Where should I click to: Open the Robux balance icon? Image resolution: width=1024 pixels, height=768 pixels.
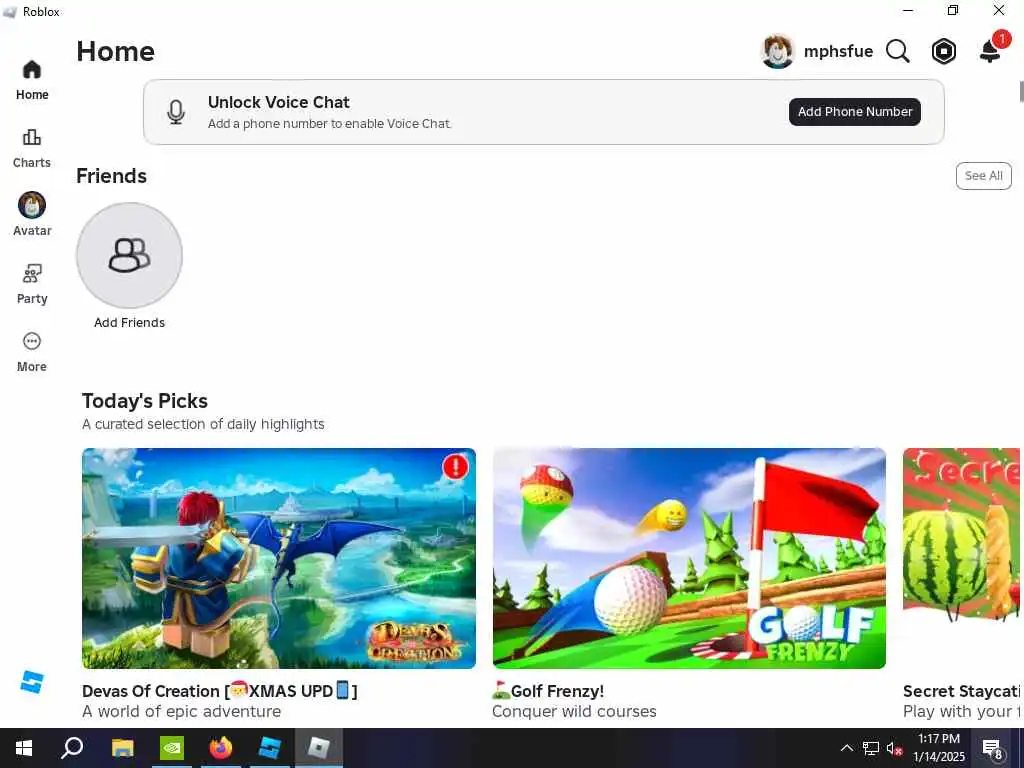point(944,51)
